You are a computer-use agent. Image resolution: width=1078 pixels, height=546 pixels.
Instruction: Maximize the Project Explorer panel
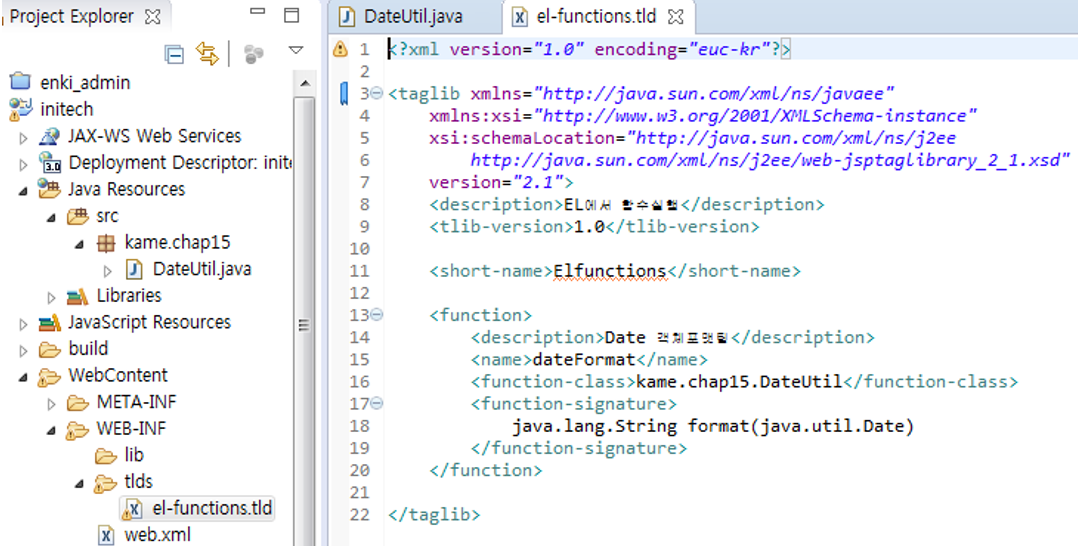pyautogui.click(x=292, y=15)
